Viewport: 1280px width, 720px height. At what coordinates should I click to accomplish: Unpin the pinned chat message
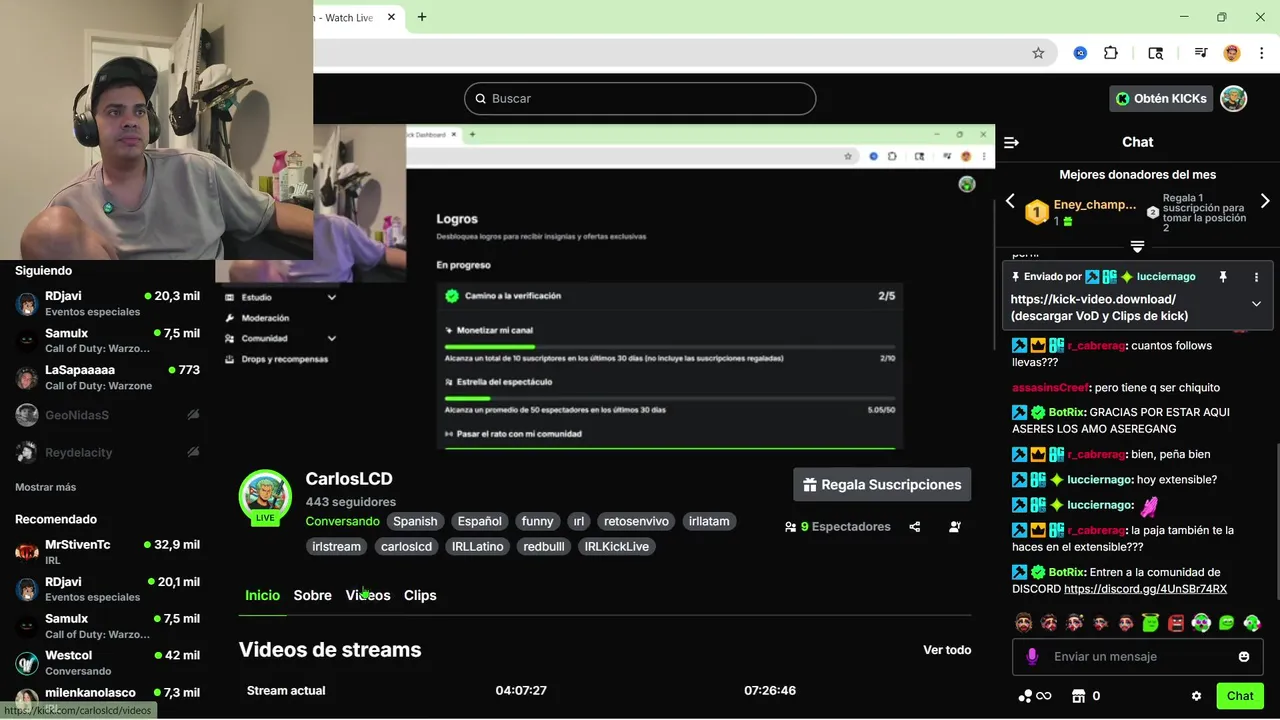(x=1223, y=277)
